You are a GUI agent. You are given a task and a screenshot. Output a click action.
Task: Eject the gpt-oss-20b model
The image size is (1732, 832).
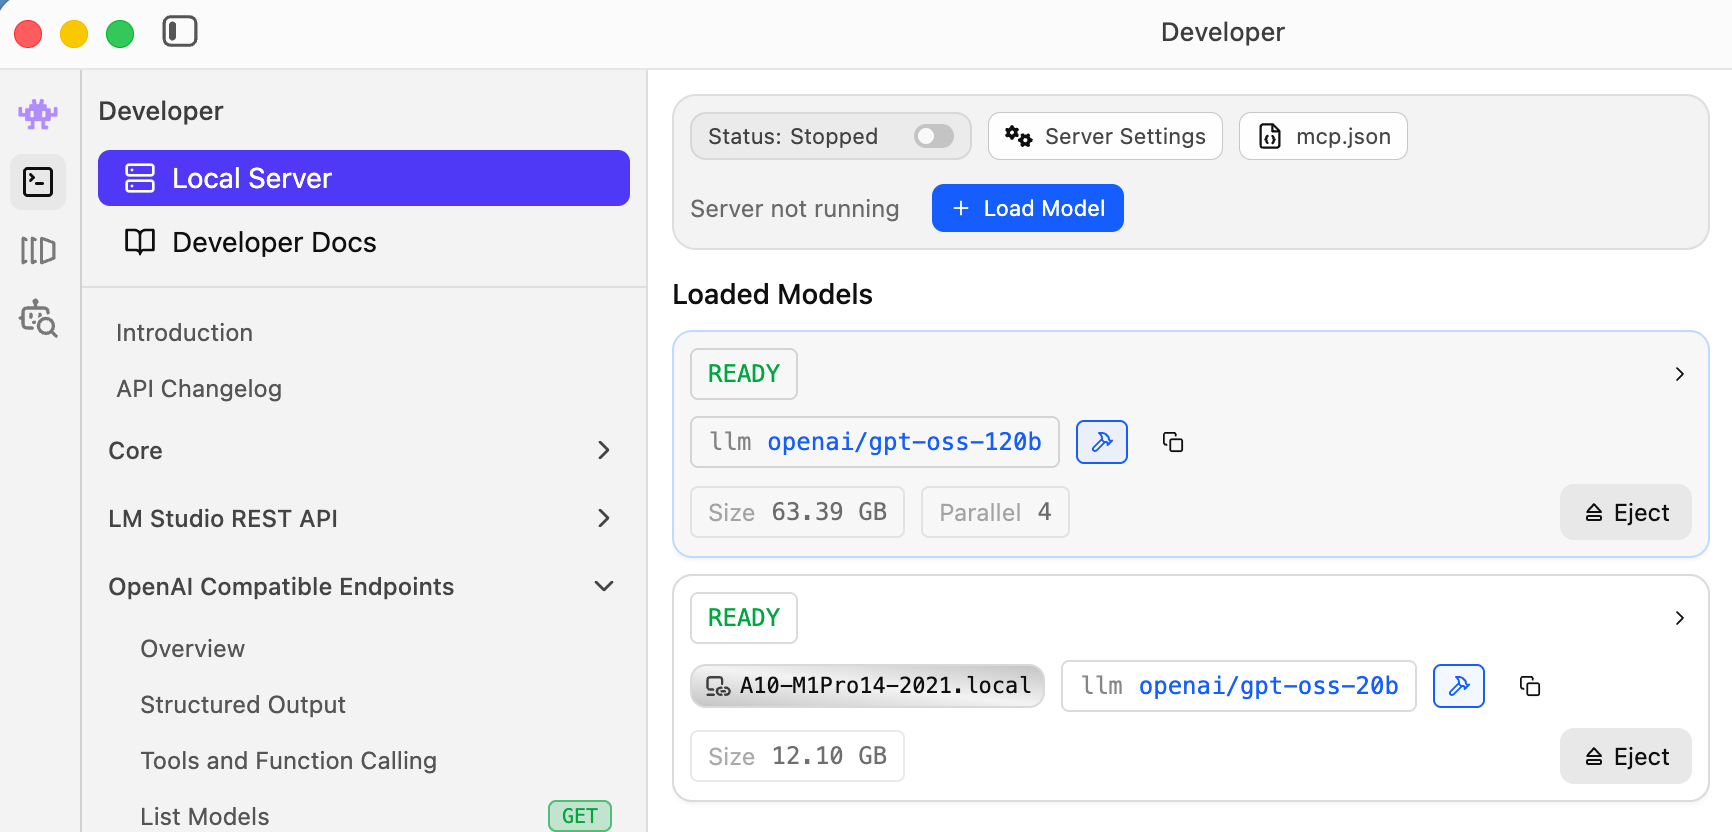pyautogui.click(x=1625, y=756)
